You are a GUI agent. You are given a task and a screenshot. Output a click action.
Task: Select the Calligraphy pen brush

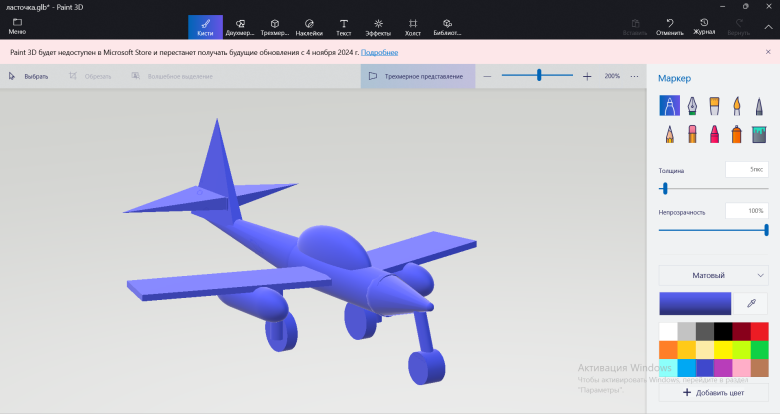(x=692, y=106)
